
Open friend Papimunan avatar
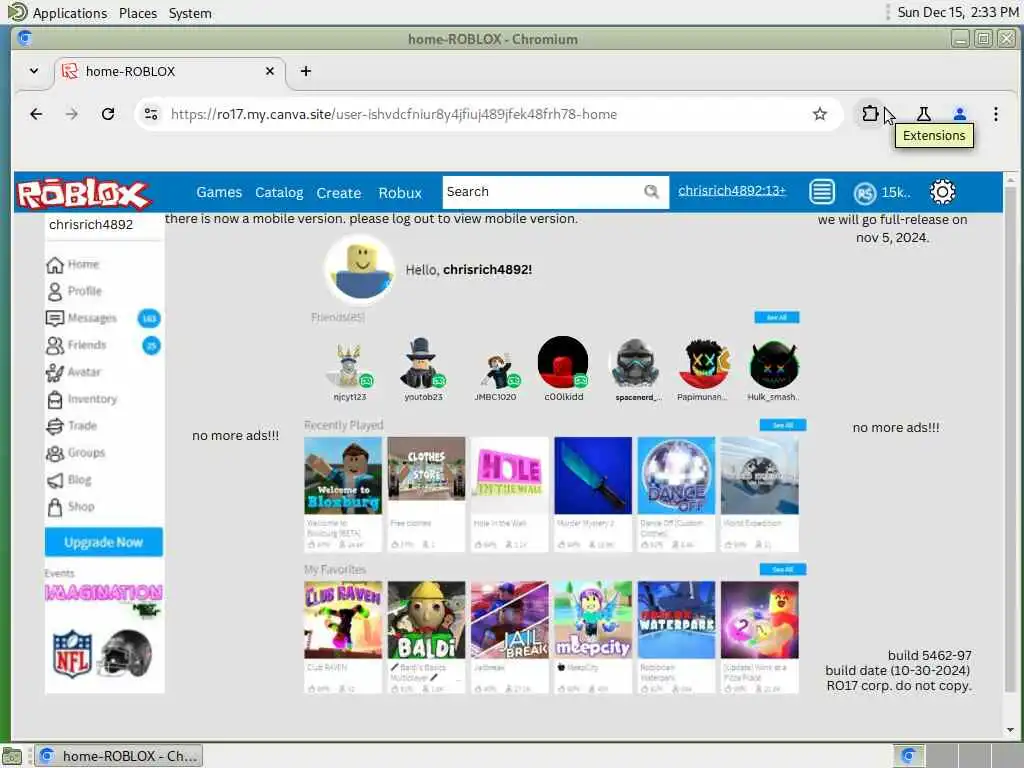(x=703, y=364)
